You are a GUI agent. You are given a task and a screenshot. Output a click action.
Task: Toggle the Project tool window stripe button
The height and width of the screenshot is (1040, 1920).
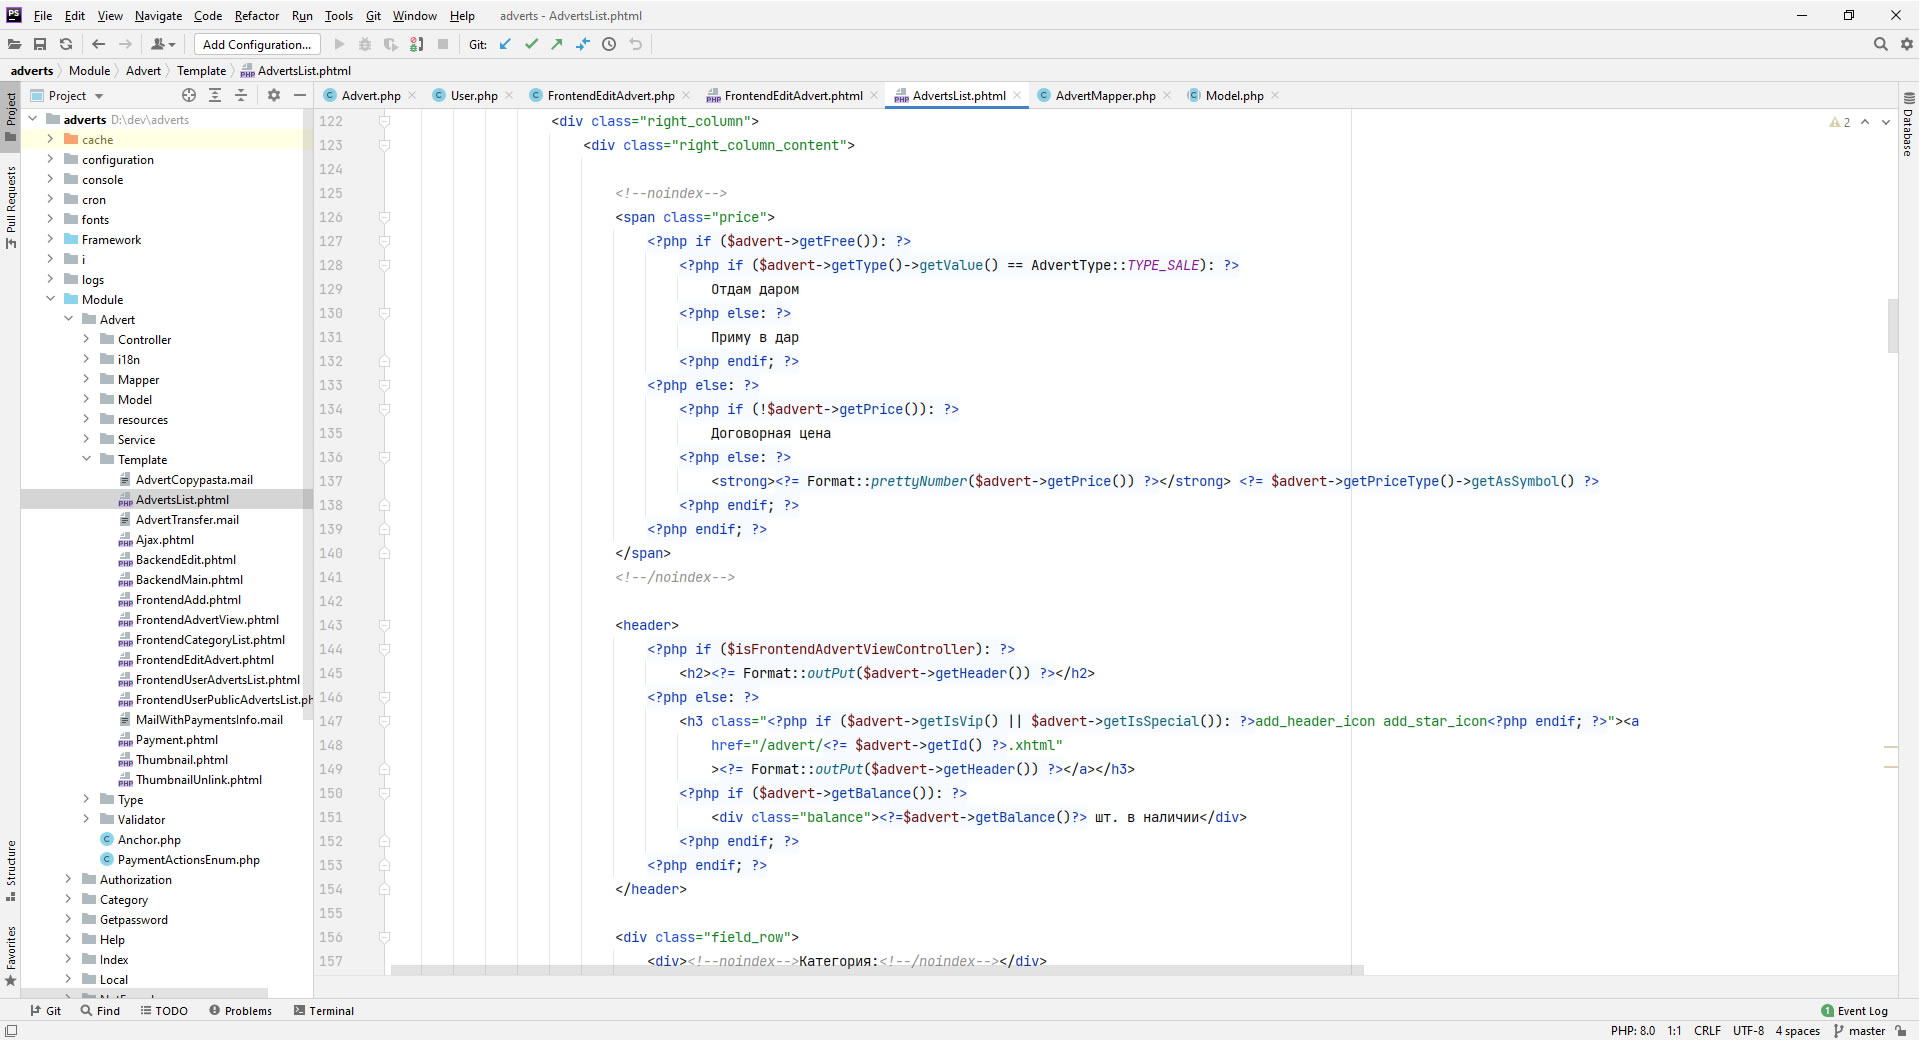(x=11, y=115)
